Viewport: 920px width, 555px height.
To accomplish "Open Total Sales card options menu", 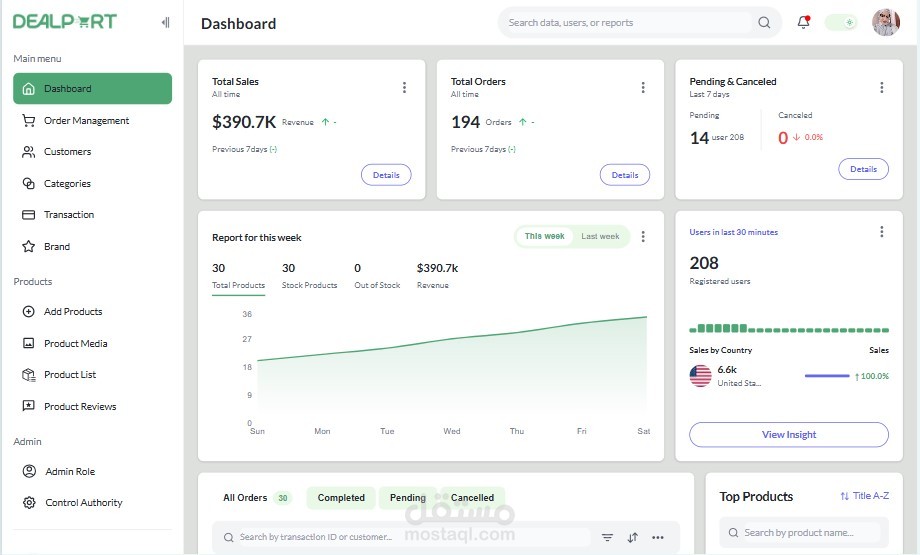I will pyautogui.click(x=404, y=87).
